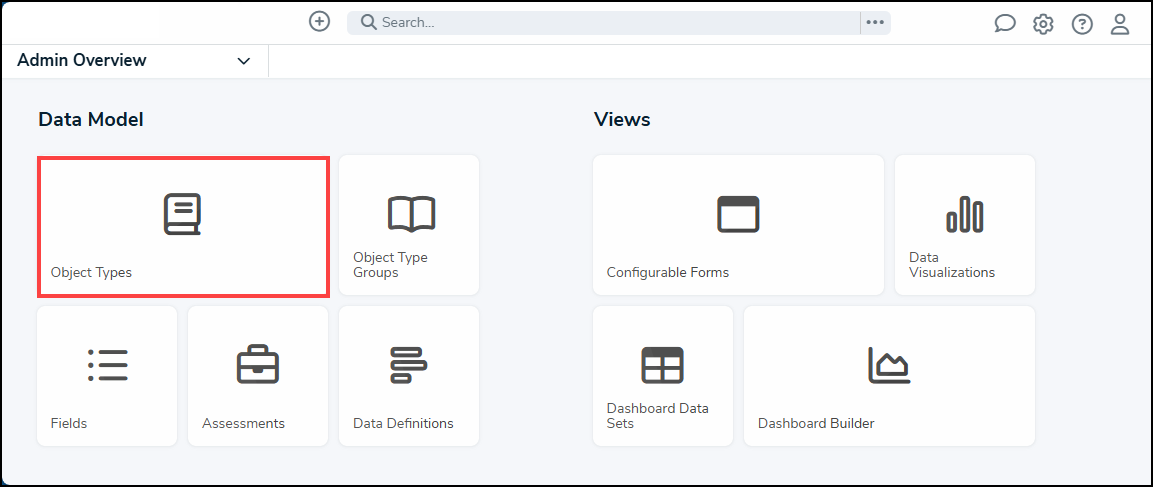This screenshot has width=1153, height=487.
Task: Open the Dashboard Data Sets table icon
Action: tap(662, 366)
